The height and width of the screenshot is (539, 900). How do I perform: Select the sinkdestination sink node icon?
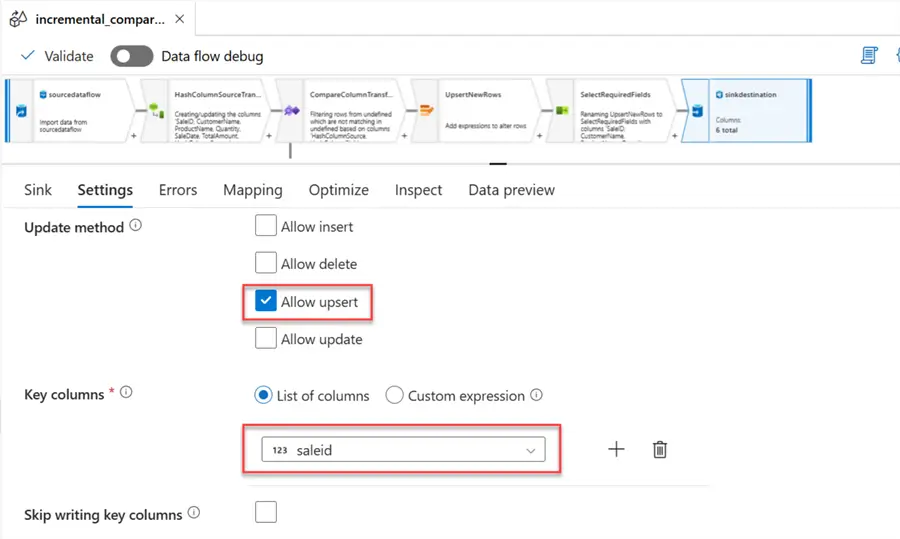point(696,111)
